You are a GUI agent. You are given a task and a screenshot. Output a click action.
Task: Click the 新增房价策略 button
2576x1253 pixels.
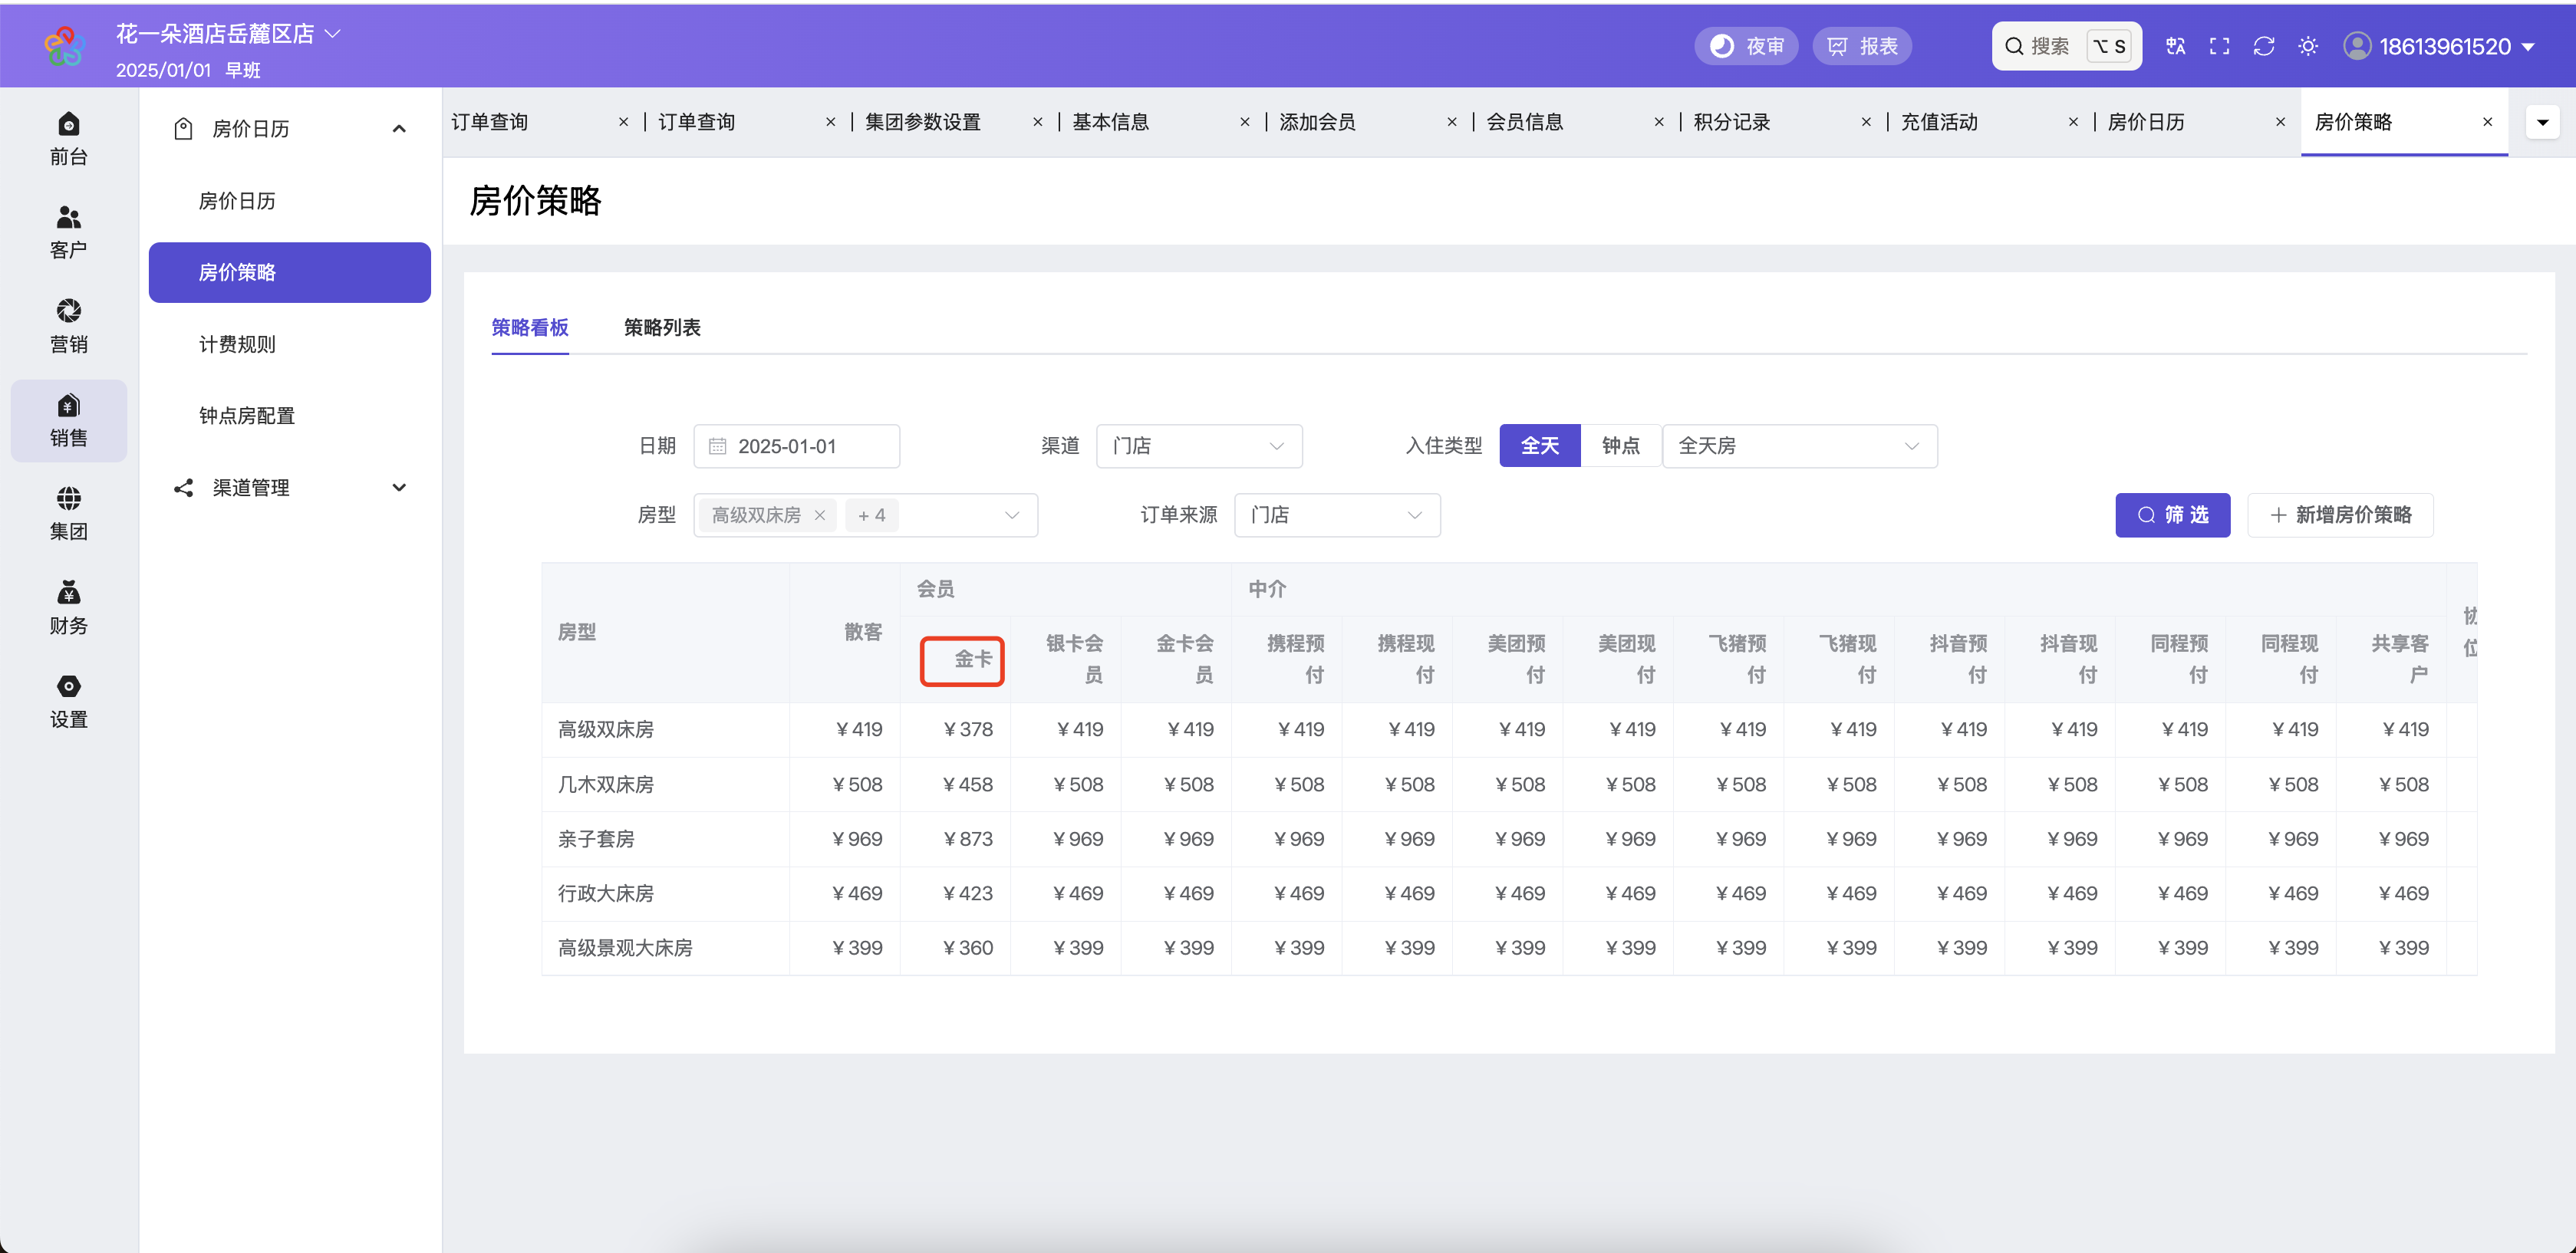tap(2339, 515)
